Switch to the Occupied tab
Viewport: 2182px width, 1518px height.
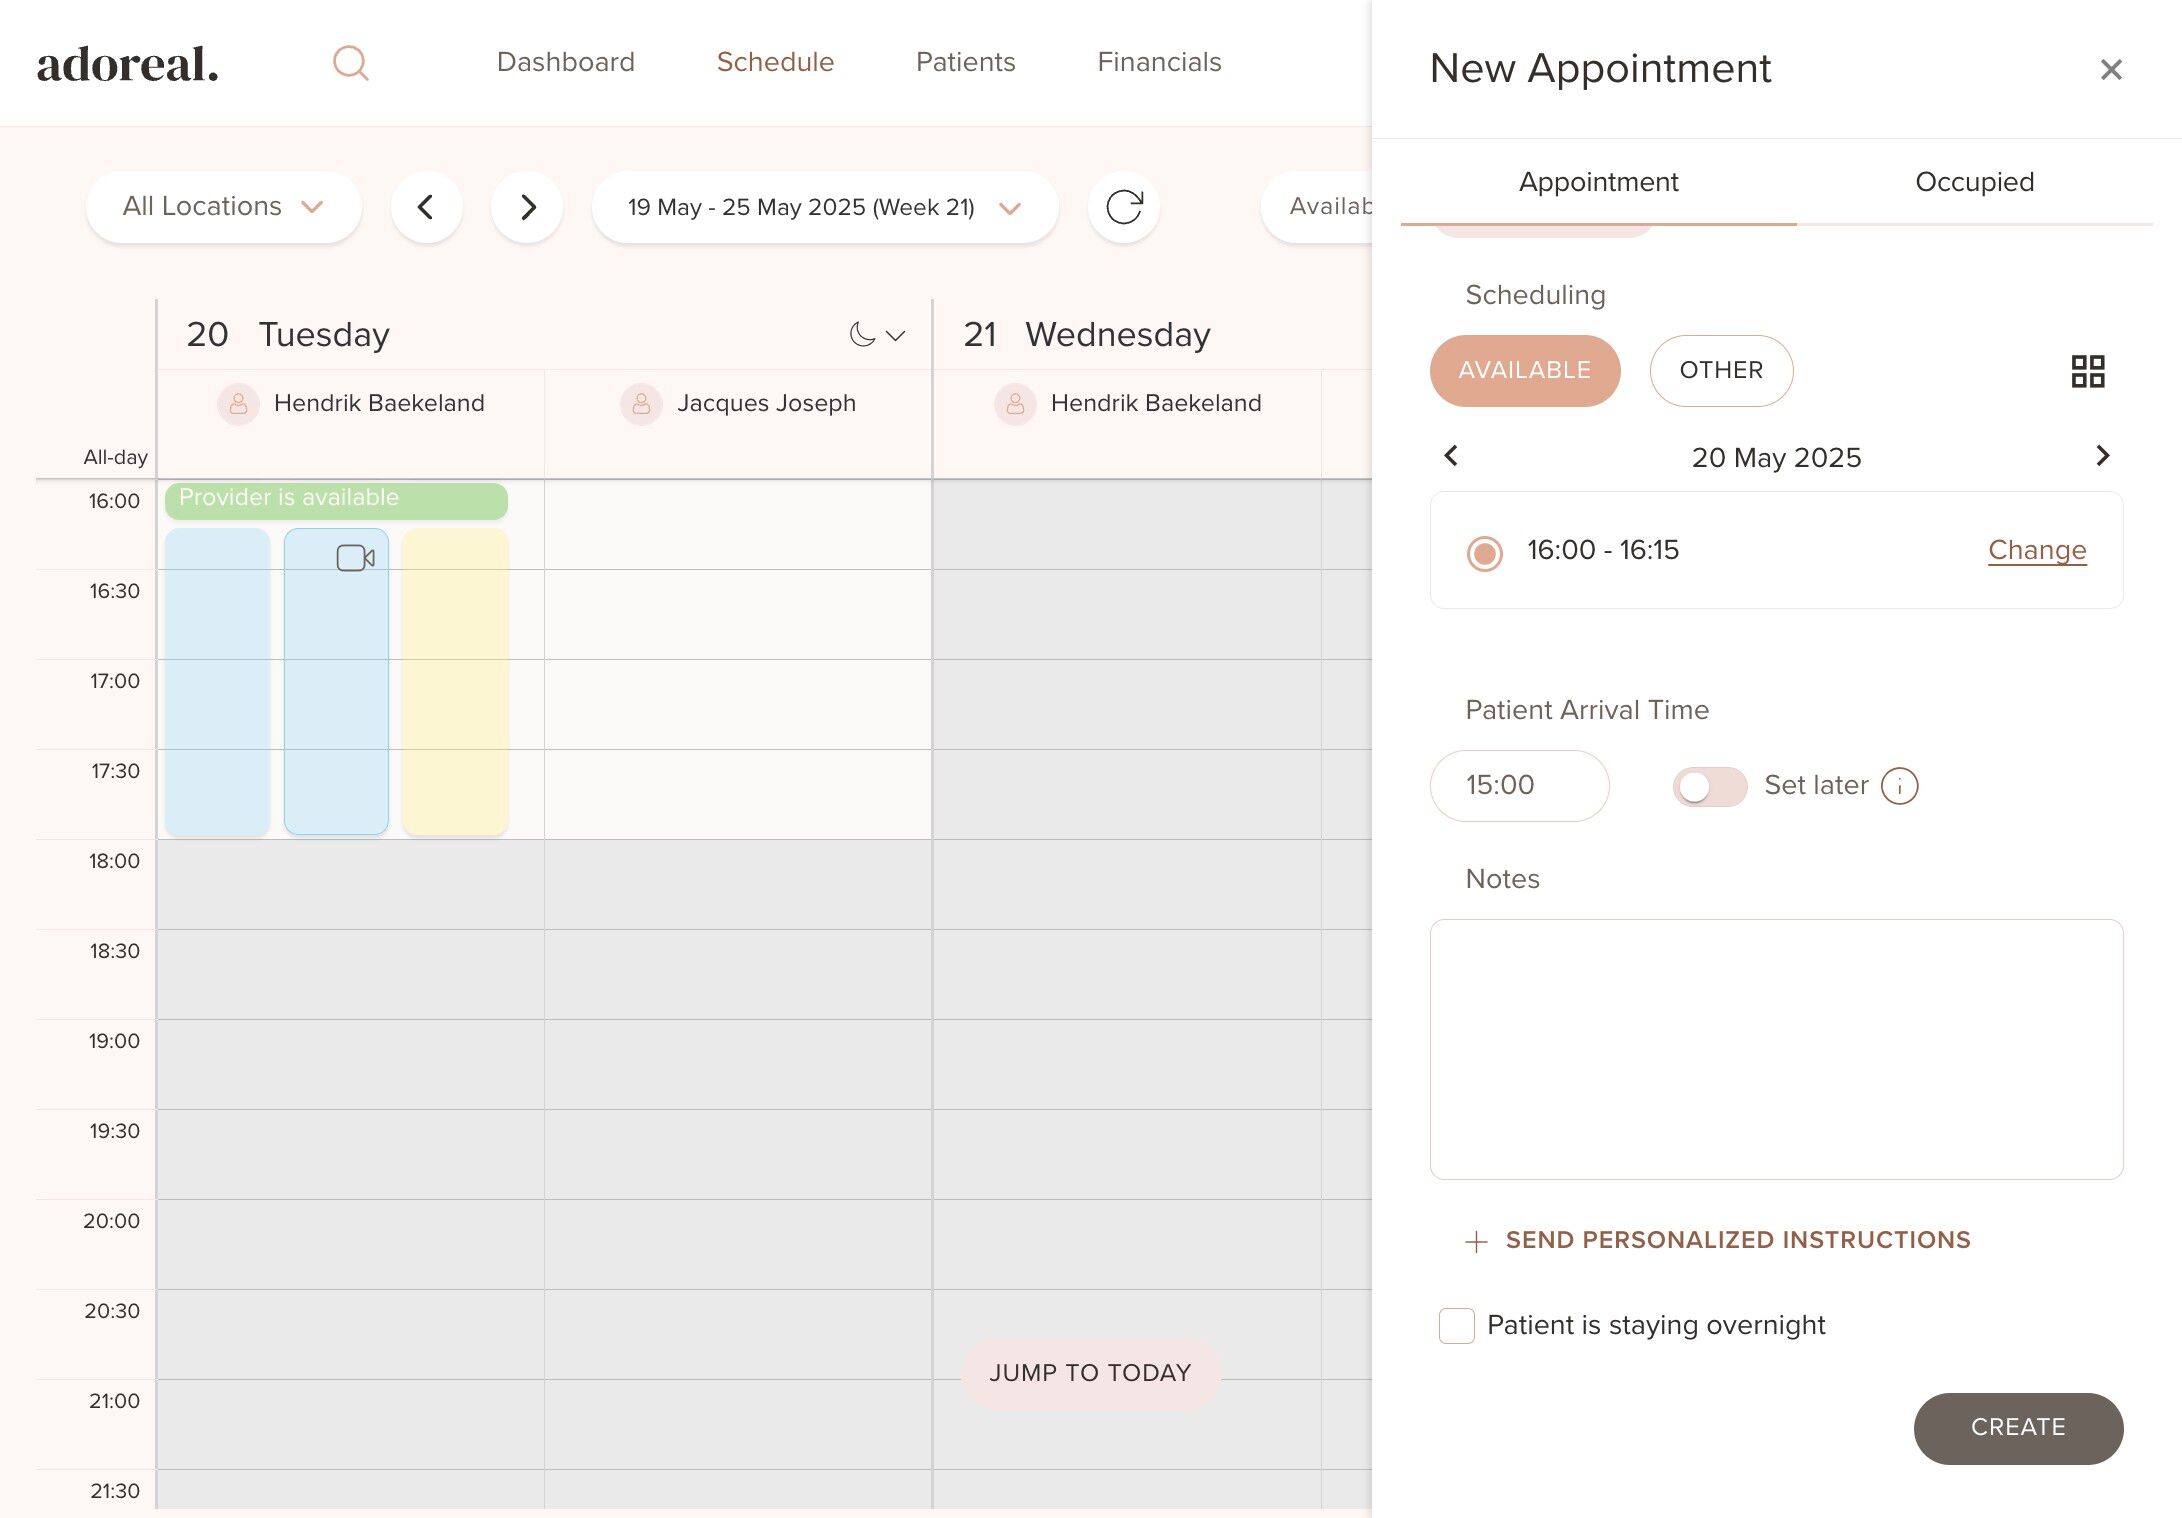[1974, 182]
